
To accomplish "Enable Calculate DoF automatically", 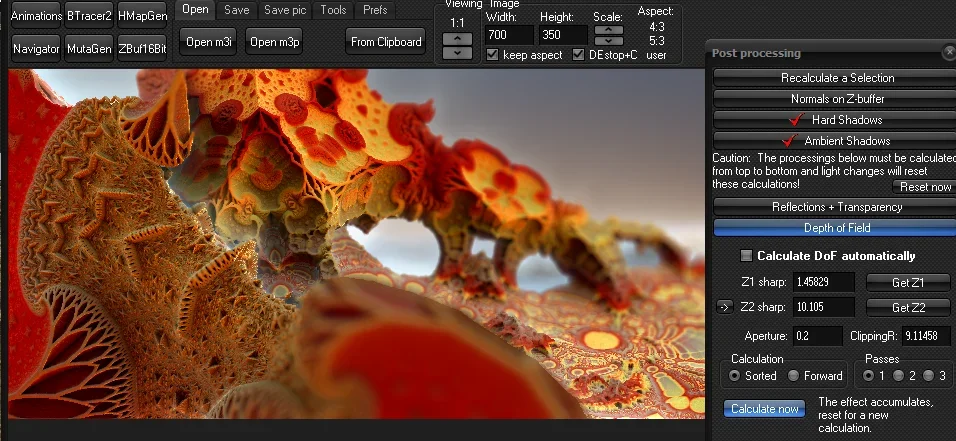I will tap(746, 256).
